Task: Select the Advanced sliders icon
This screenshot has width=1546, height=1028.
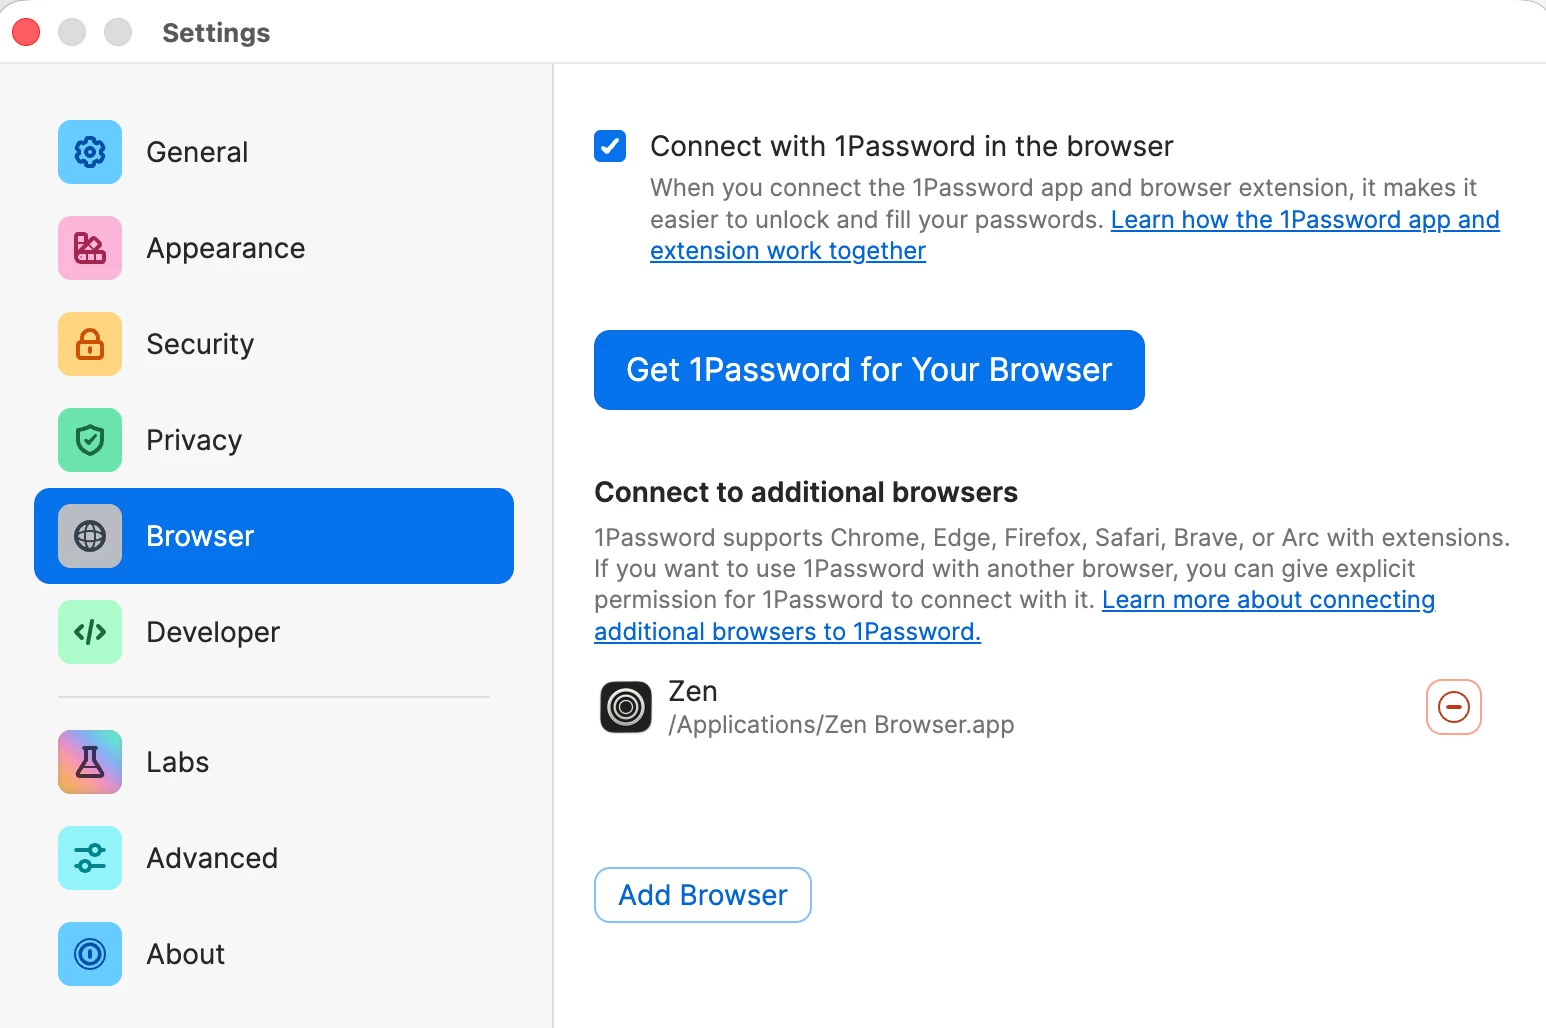Action: coord(90,858)
